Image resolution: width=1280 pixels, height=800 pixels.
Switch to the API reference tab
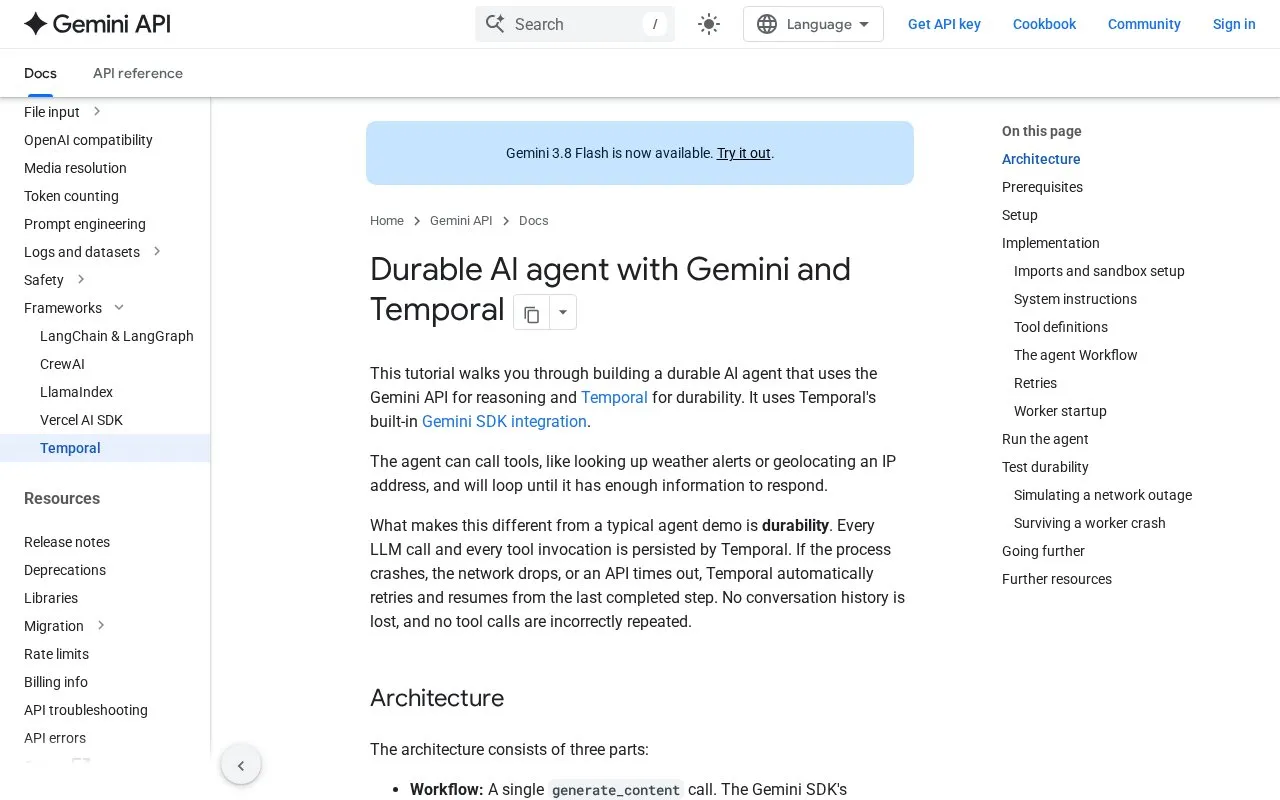138,73
